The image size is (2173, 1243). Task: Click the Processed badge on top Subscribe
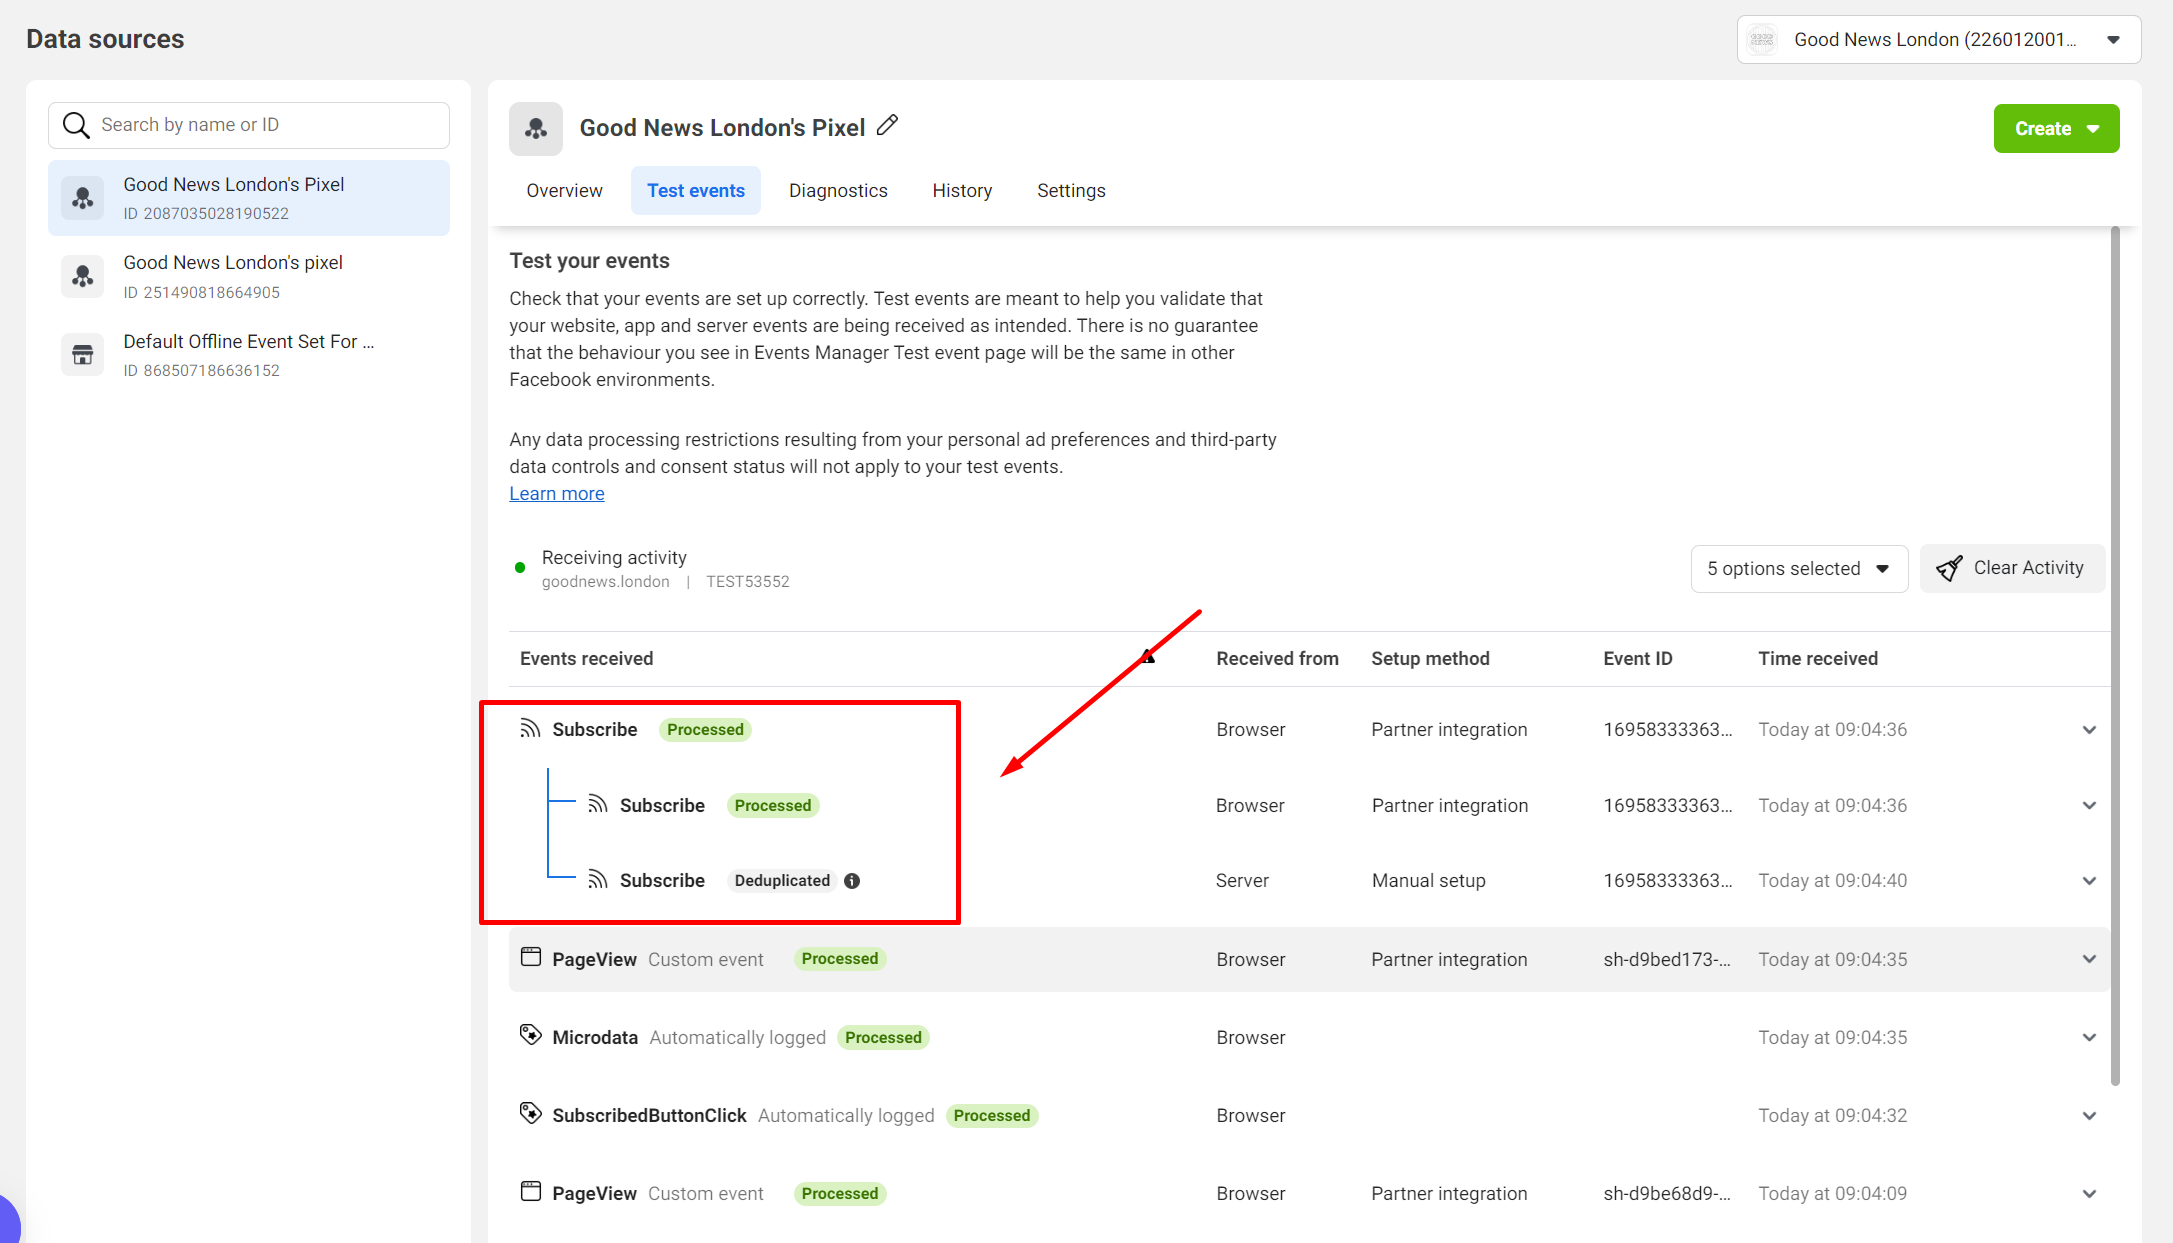(x=705, y=729)
